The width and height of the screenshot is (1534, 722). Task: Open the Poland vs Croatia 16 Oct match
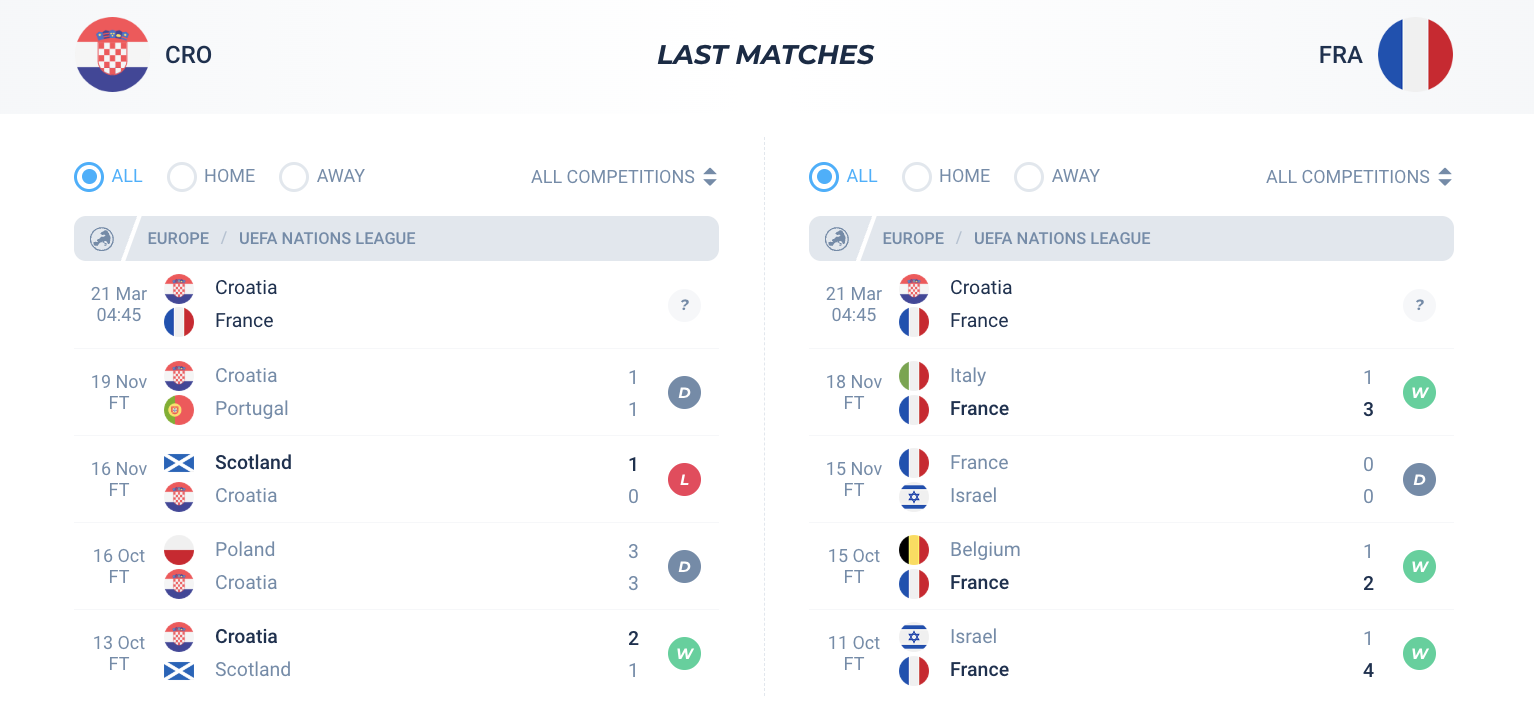point(396,567)
